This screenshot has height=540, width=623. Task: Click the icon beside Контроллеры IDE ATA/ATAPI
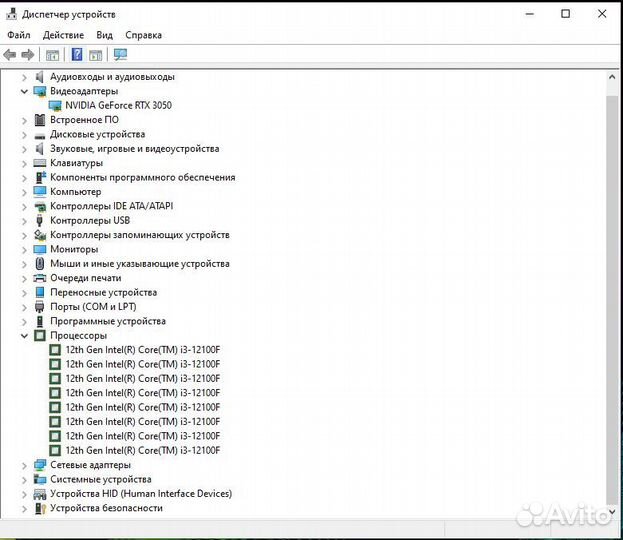tap(40, 206)
